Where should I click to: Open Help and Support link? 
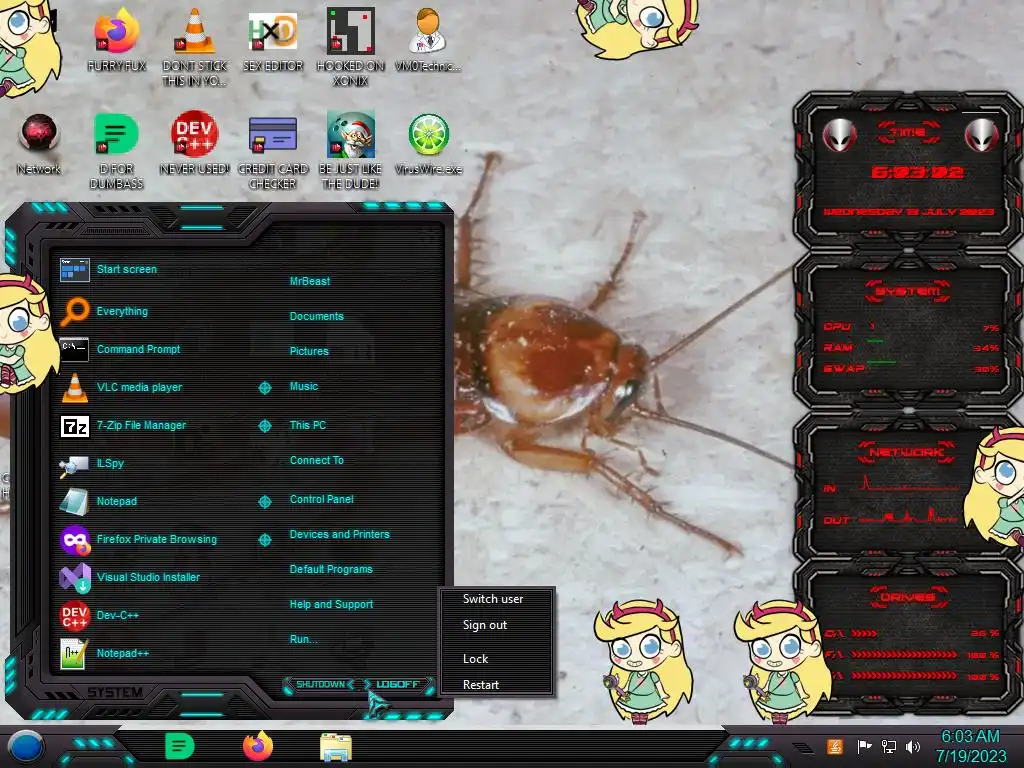[x=331, y=605]
